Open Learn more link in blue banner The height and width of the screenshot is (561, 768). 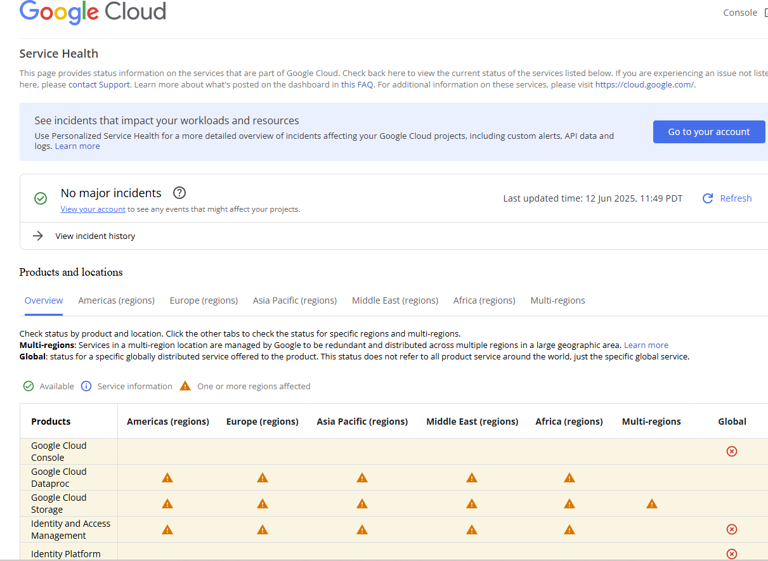point(77,146)
